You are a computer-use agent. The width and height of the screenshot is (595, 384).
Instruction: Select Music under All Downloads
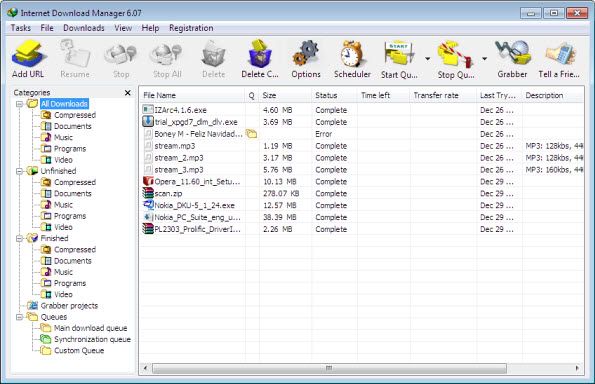[63, 137]
